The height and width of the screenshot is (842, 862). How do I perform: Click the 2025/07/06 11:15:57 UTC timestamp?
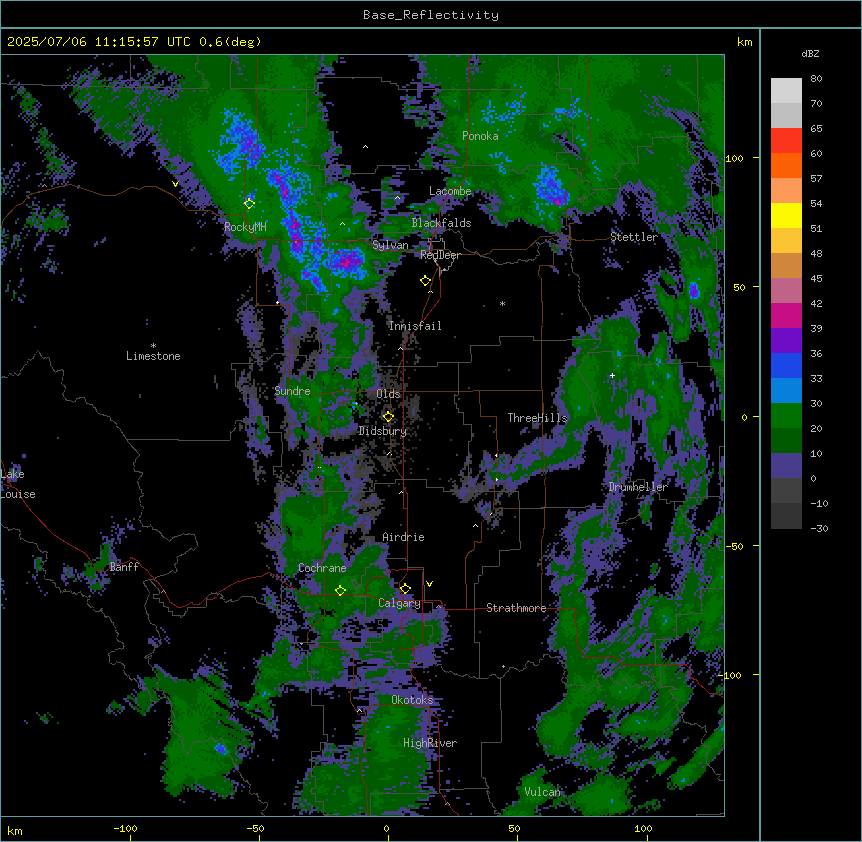[98, 42]
